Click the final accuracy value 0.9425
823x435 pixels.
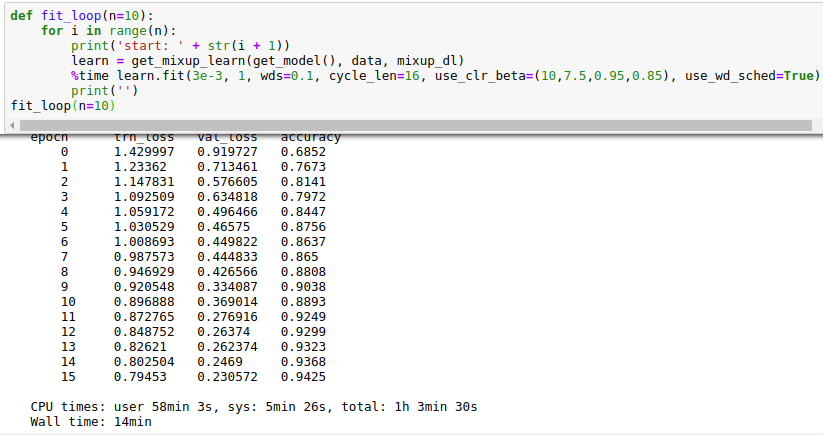tap(302, 377)
